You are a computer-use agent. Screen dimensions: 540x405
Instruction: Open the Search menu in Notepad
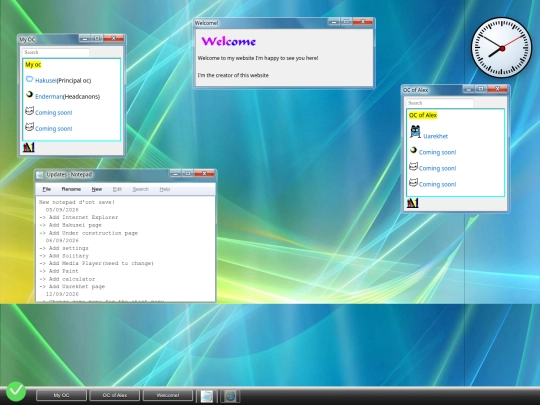[x=141, y=189]
